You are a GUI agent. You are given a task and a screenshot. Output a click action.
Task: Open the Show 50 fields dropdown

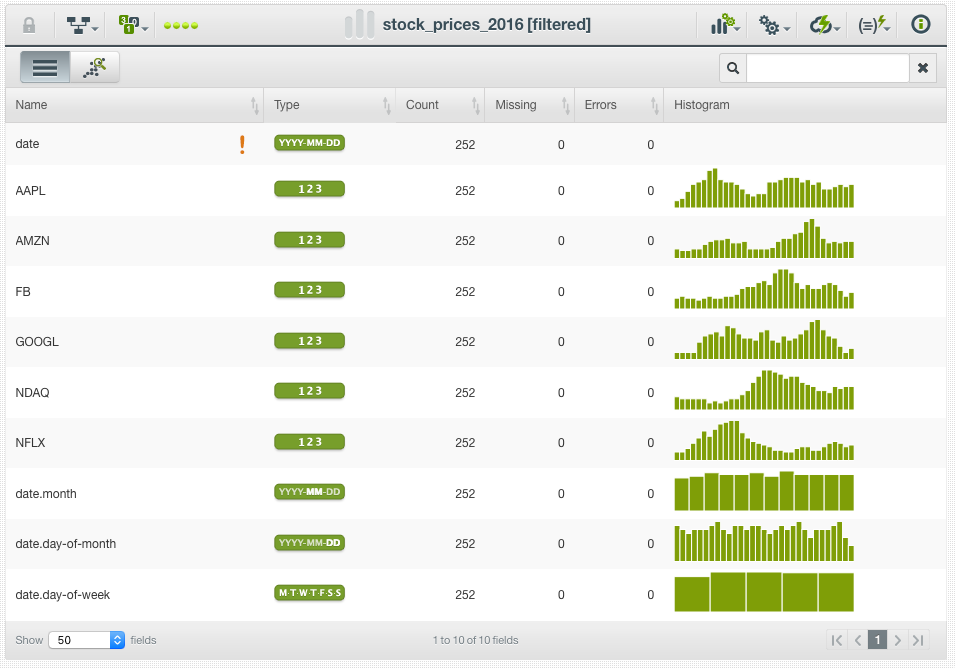pos(86,640)
